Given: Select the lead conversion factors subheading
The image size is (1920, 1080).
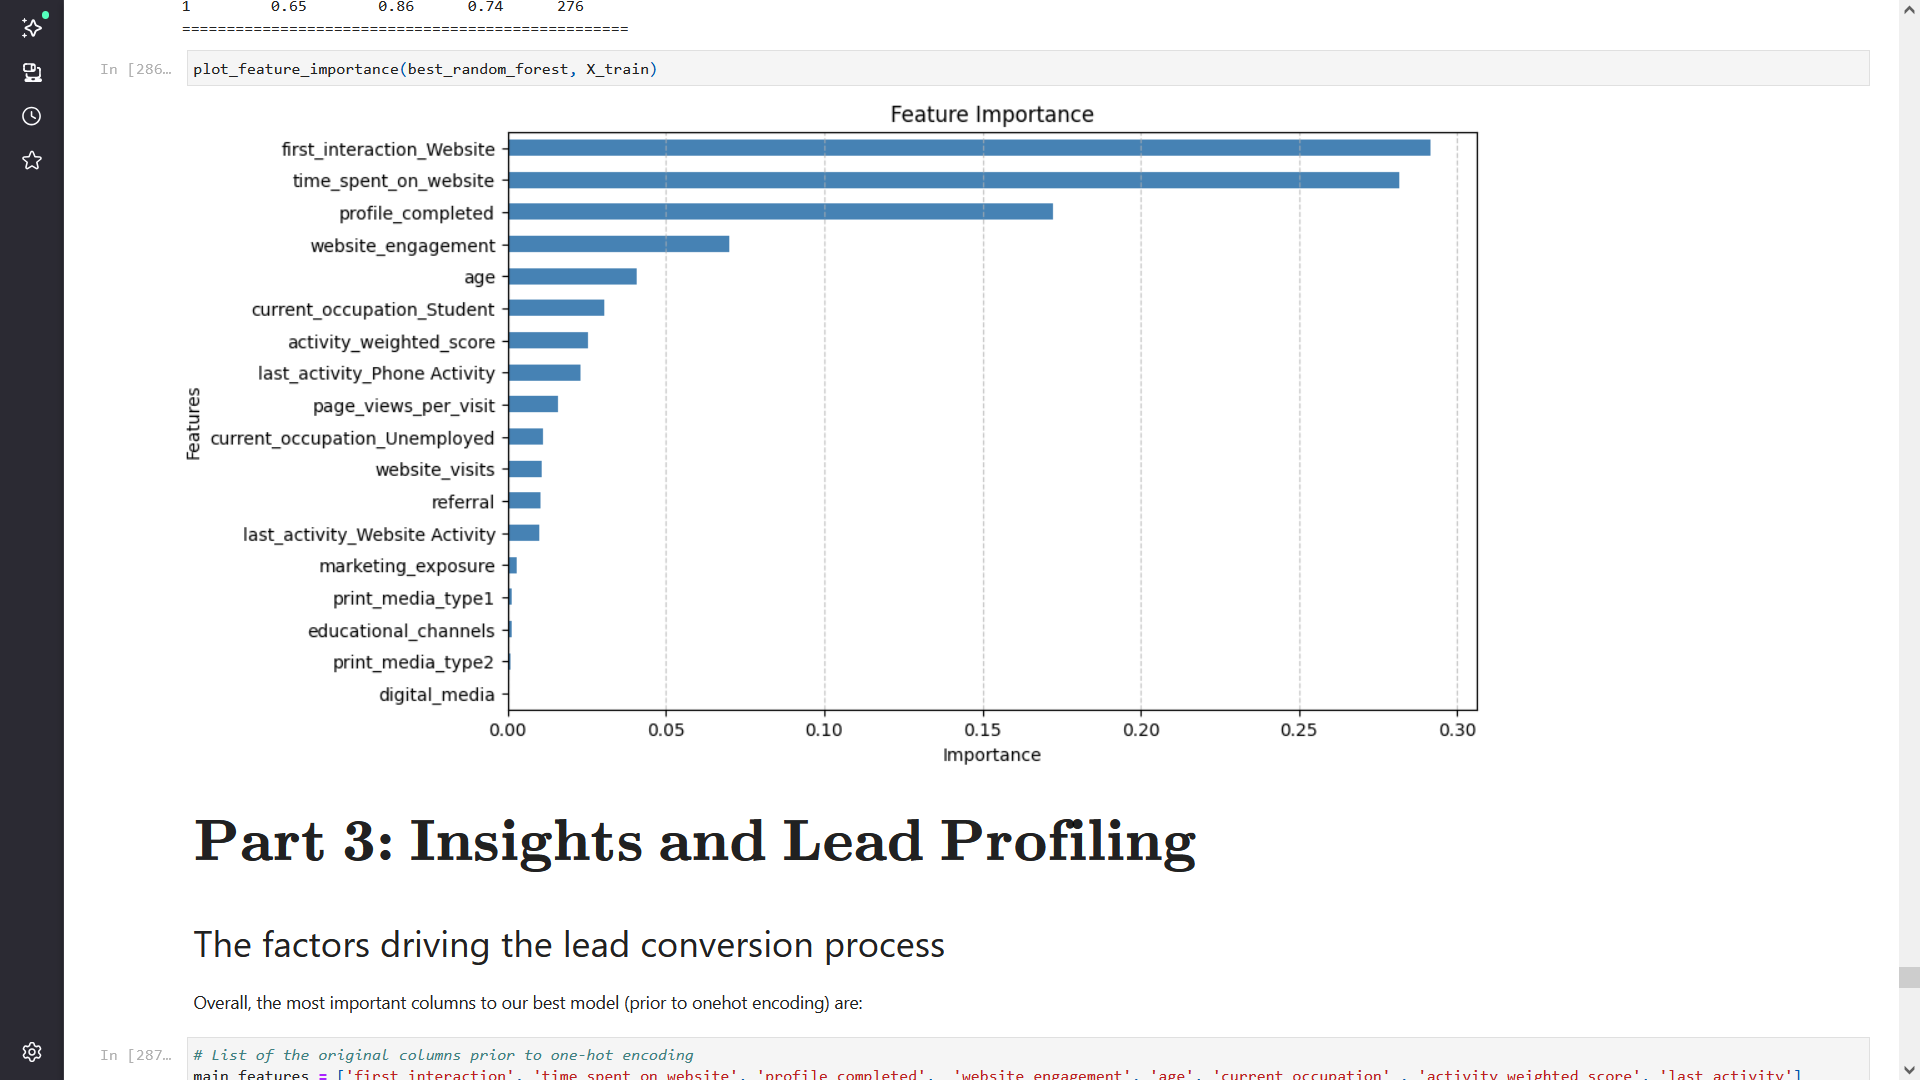Looking at the screenshot, I should click(x=568, y=944).
